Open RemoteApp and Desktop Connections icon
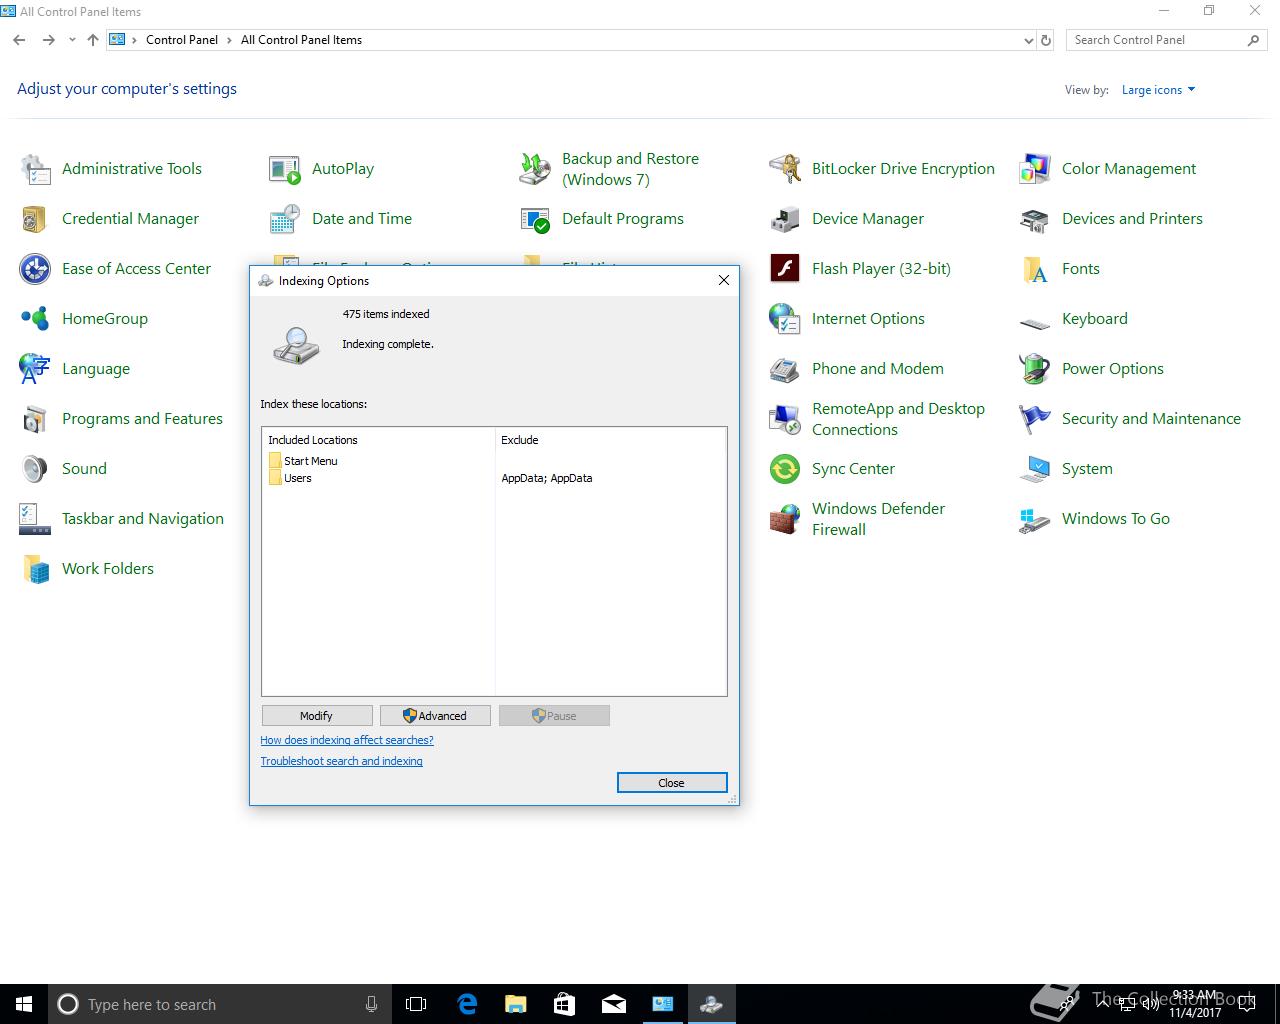The image size is (1280, 1024). (x=785, y=419)
